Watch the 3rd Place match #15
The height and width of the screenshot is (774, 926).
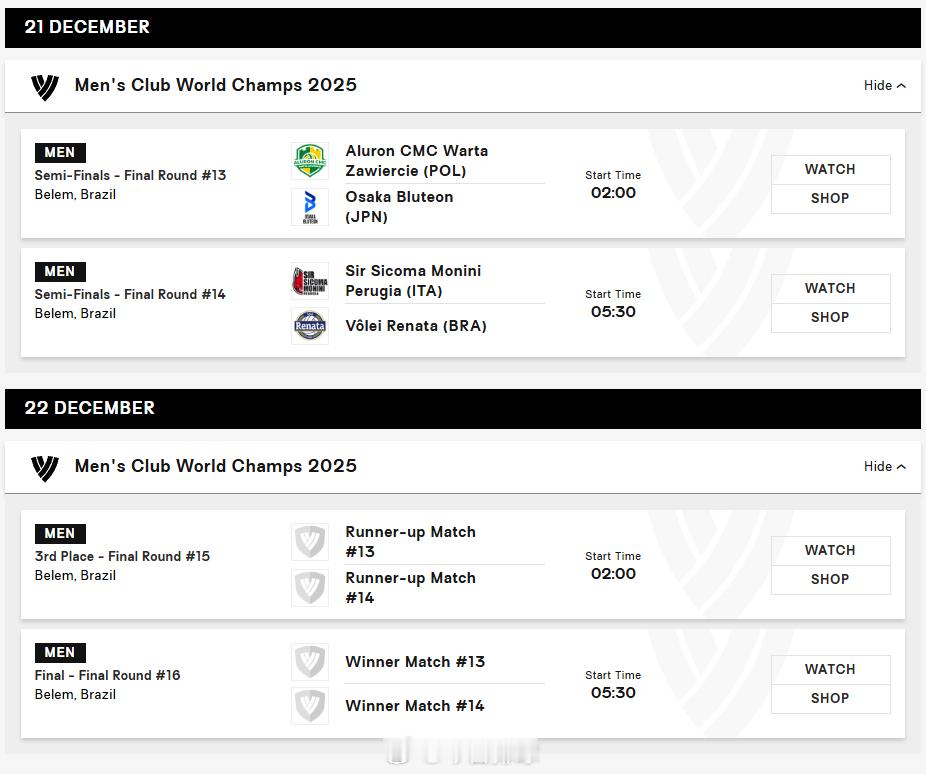tap(830, 551)
